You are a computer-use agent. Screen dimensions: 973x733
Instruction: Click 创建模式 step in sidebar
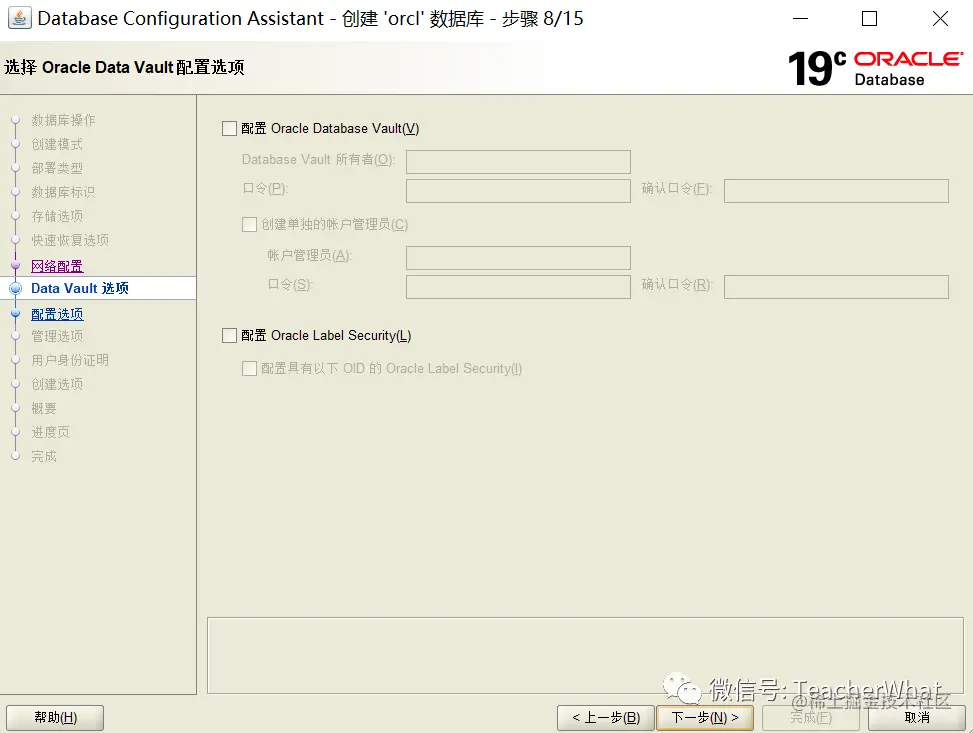(57, 144)
